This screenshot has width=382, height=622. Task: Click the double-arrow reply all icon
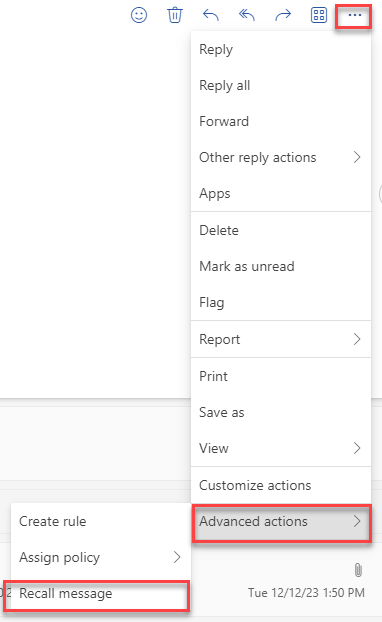click(x=246, y=15)
